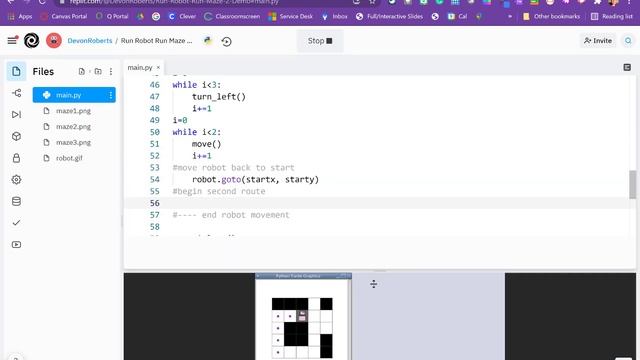Open the Version control sidebar icon

point(16,93)
